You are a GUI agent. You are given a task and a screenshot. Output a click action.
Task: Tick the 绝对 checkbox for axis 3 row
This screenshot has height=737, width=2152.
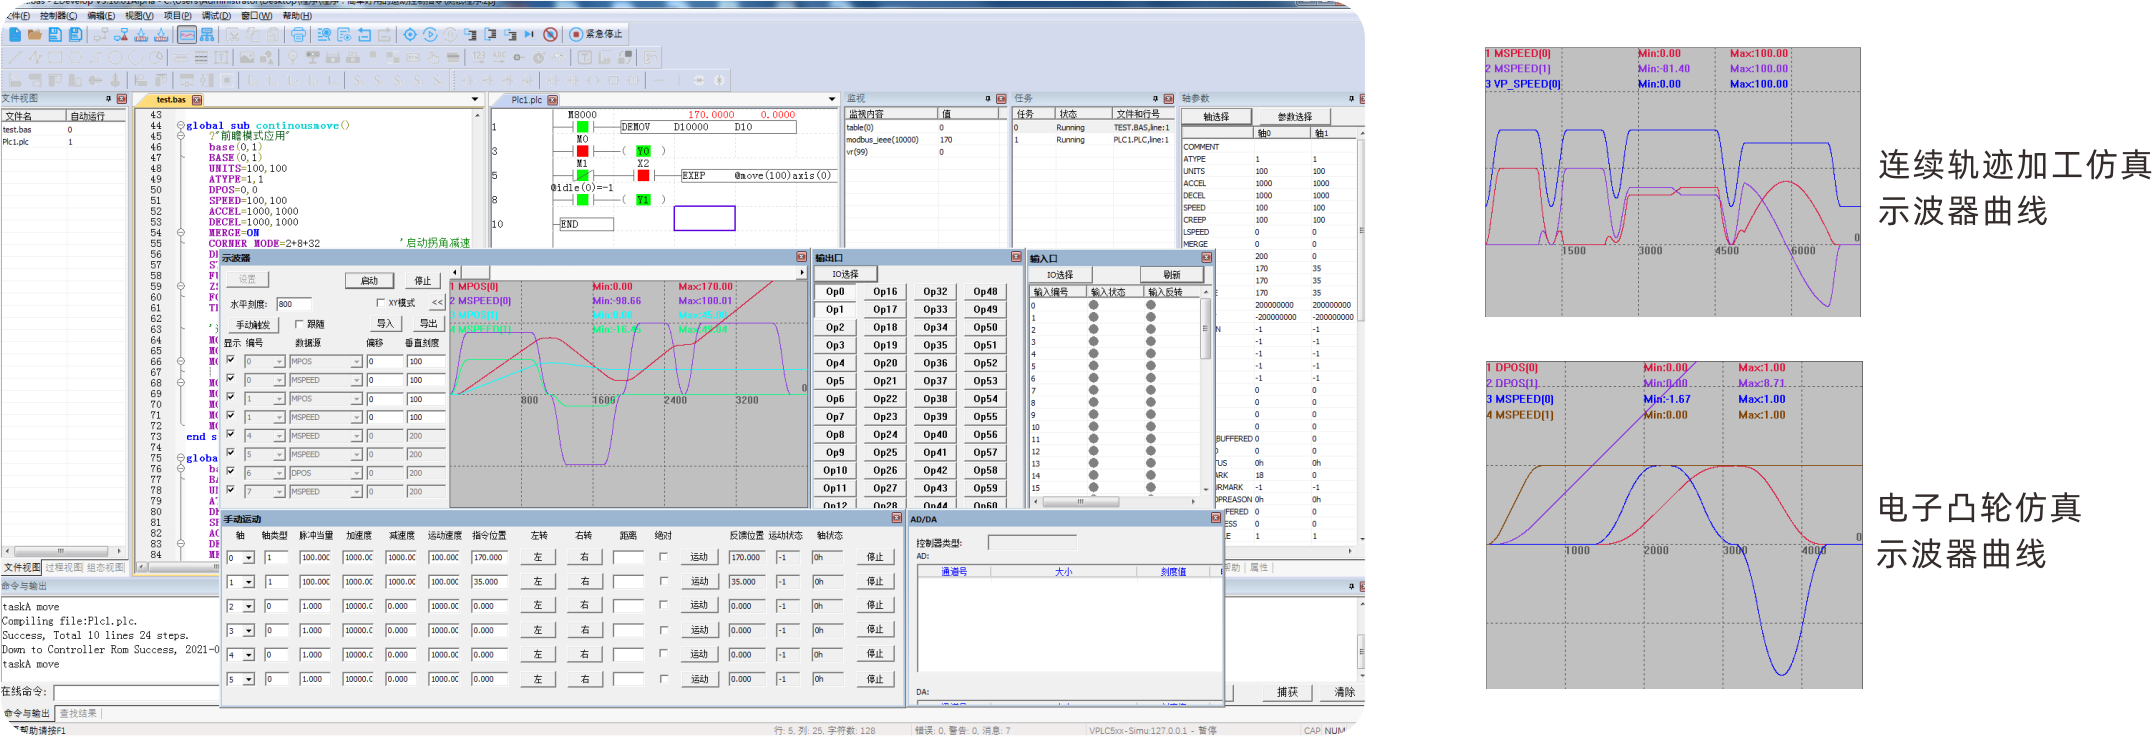point(663,630)
